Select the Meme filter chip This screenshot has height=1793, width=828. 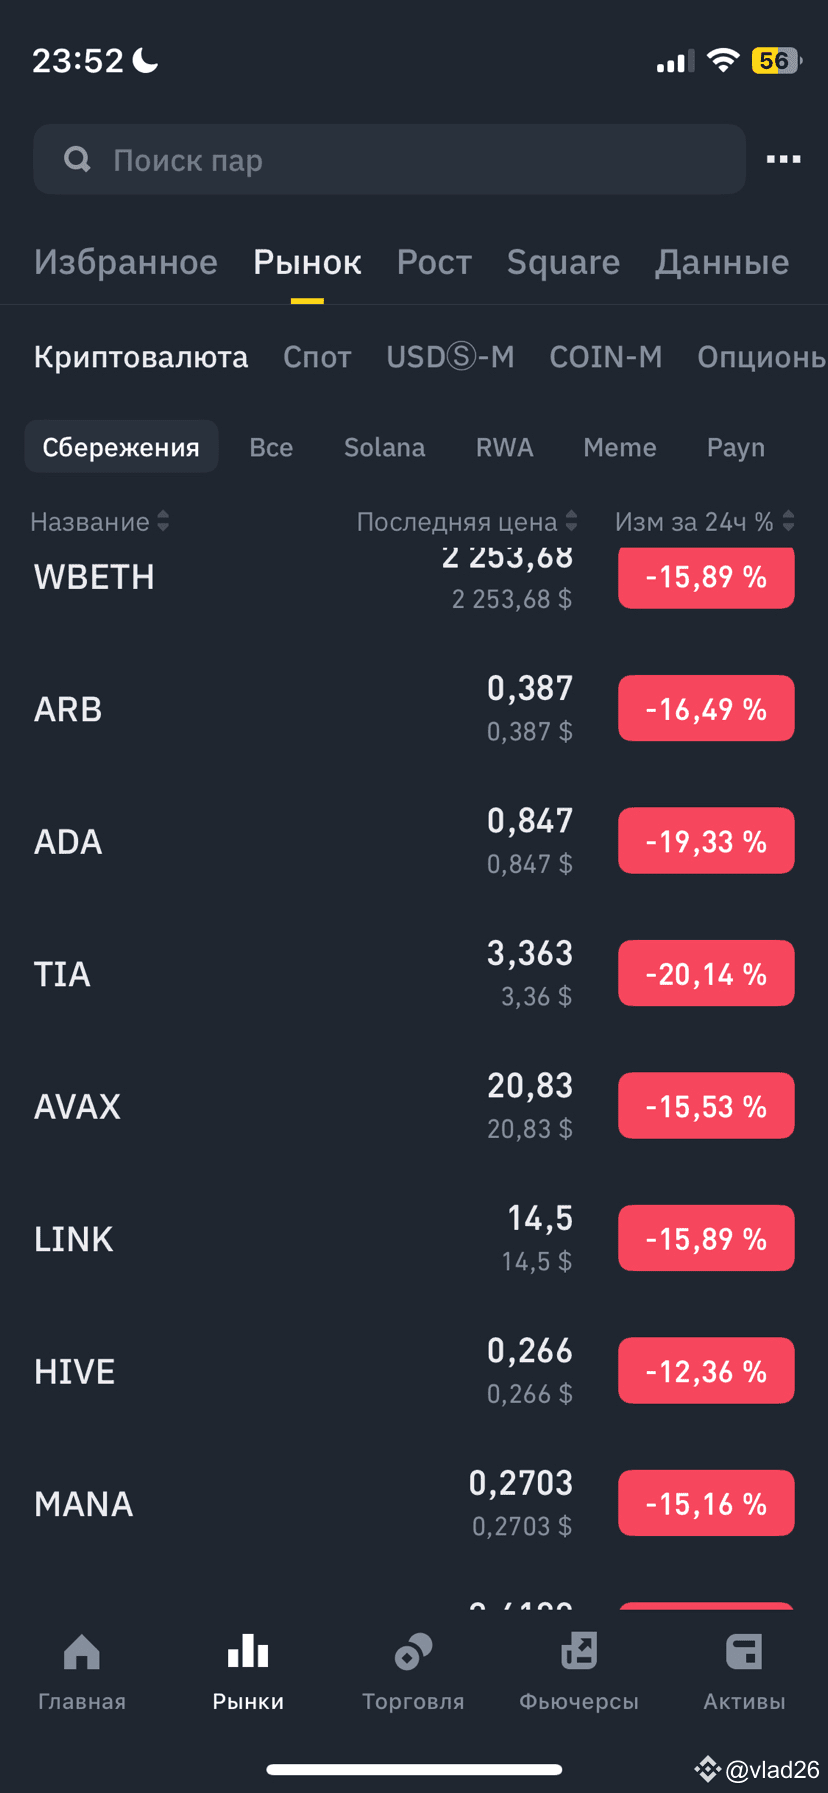pos(620,447)
